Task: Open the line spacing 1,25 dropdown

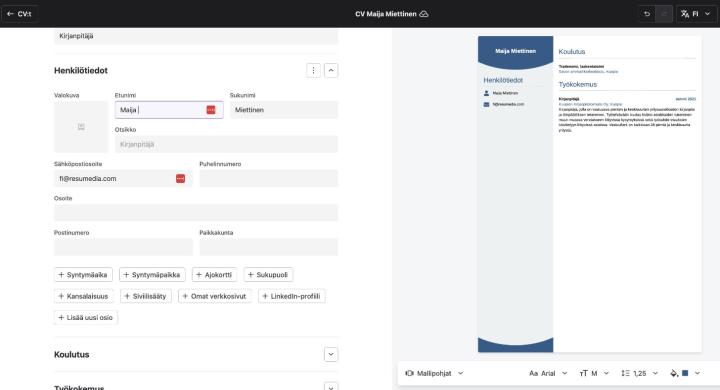Action: [x=640, y=373]
